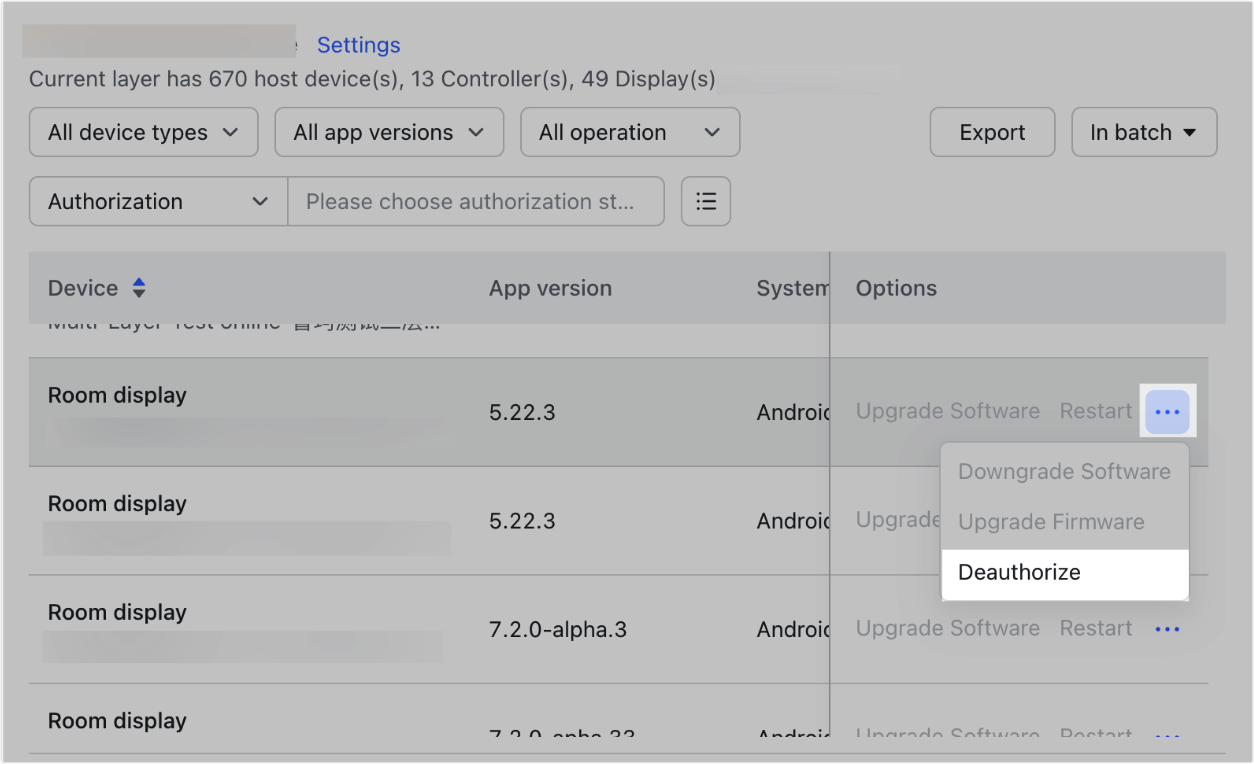Click the App version column header
This screenshot has width=1254, height=764.
[550, 289]
